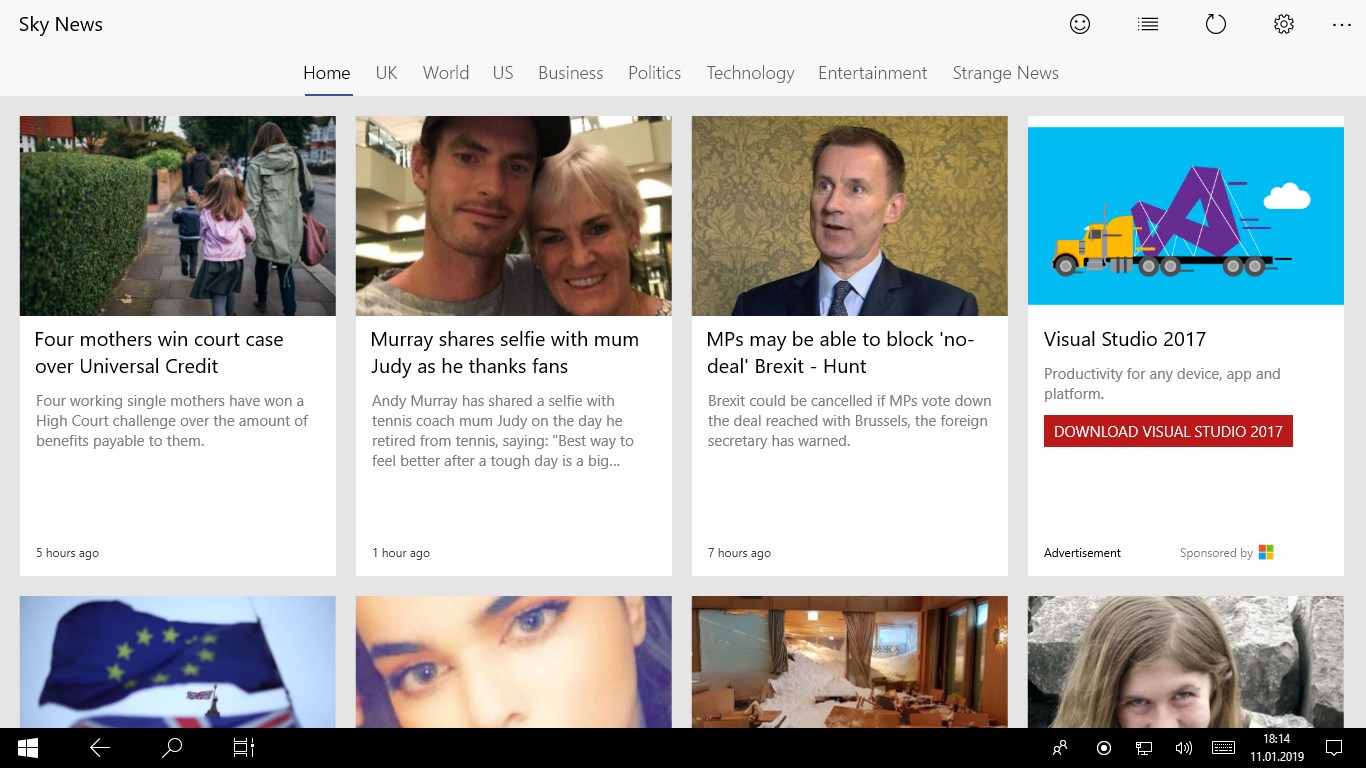Switch to the World tab
Viewport: 1366px width, 768px height.
(446, 73)
